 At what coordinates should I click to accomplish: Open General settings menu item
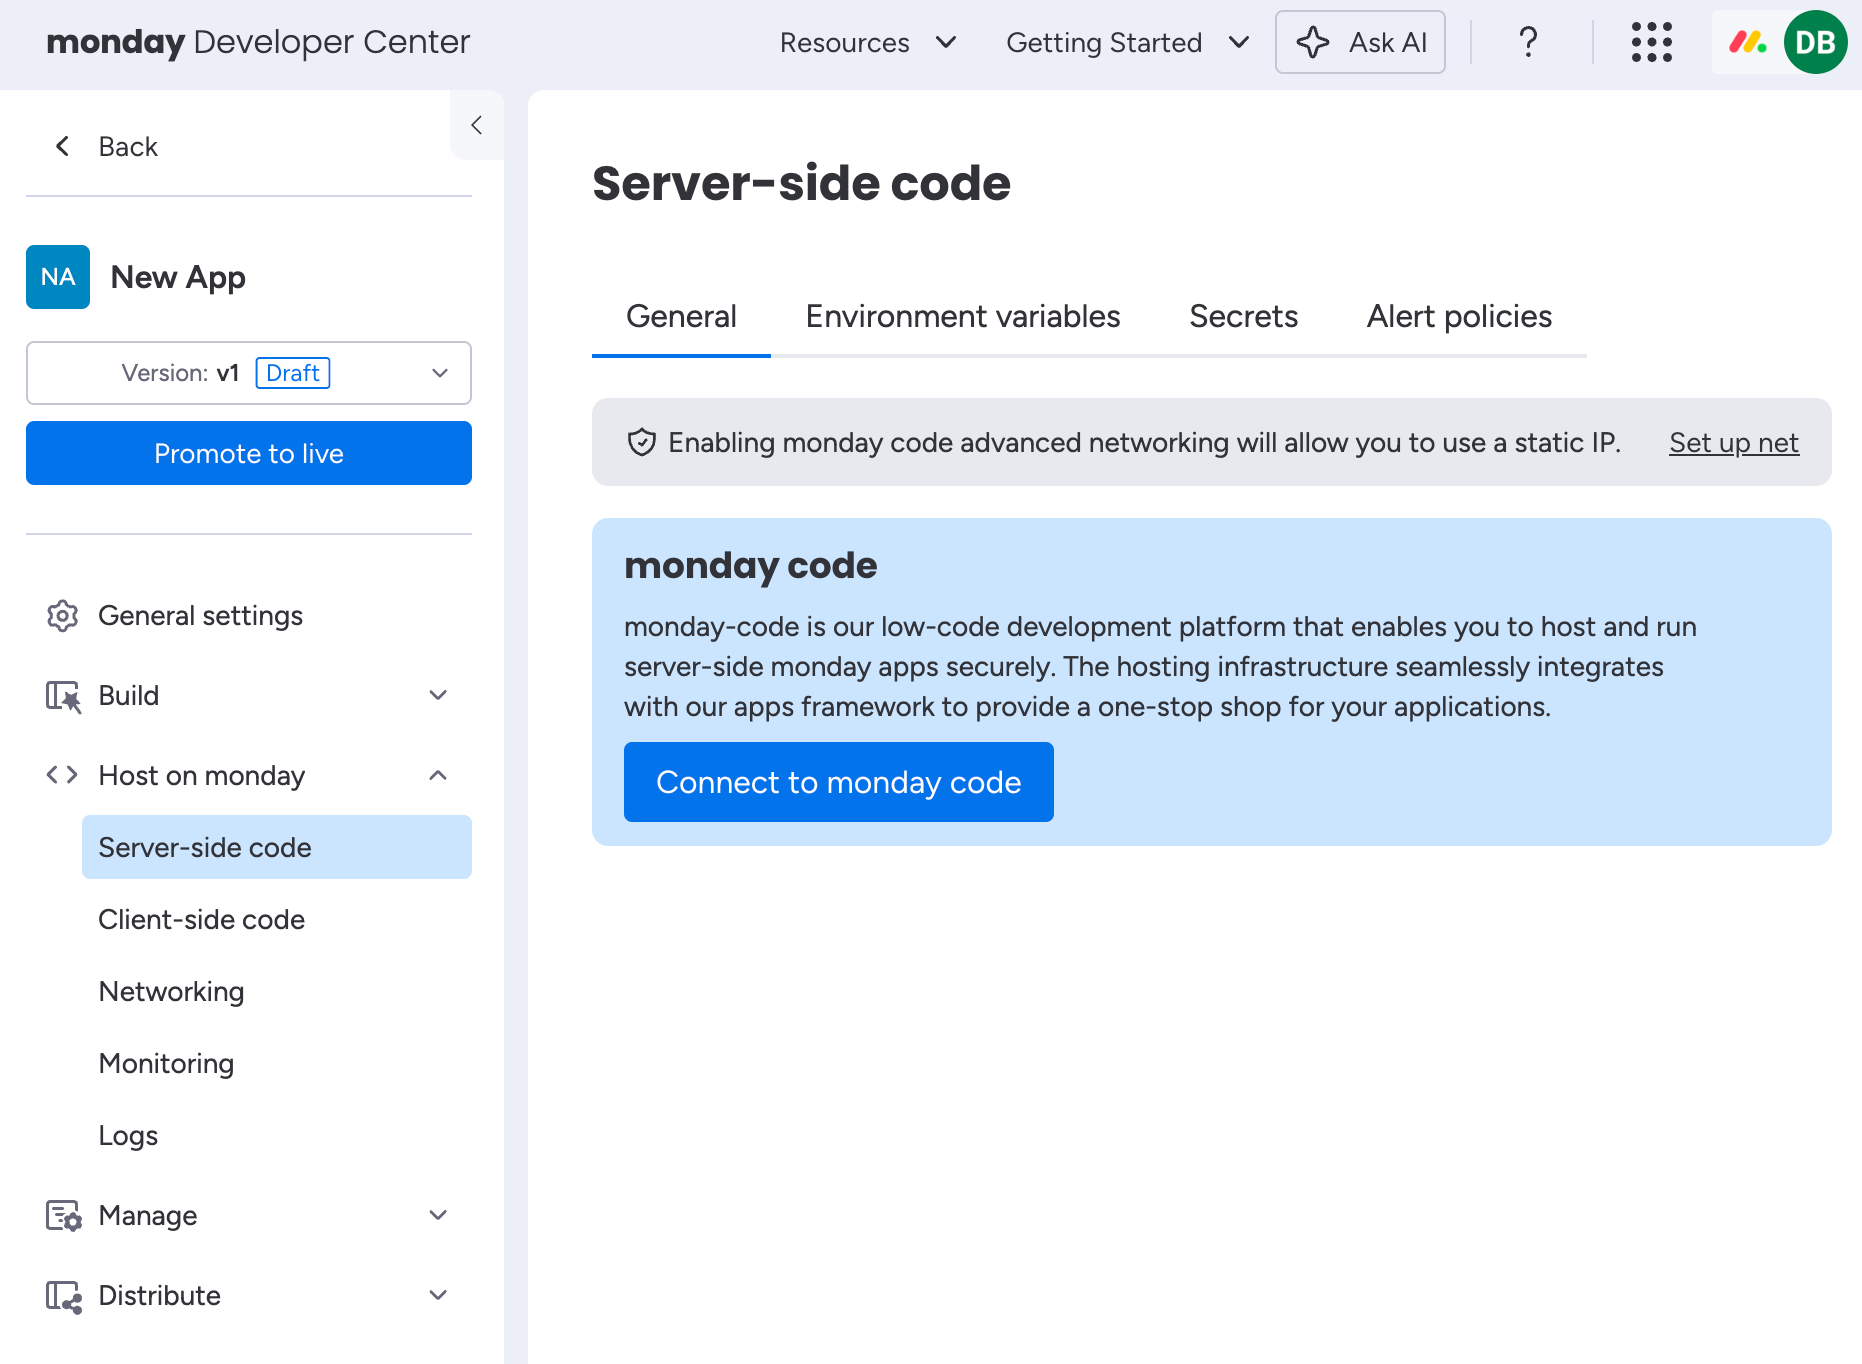249,615
